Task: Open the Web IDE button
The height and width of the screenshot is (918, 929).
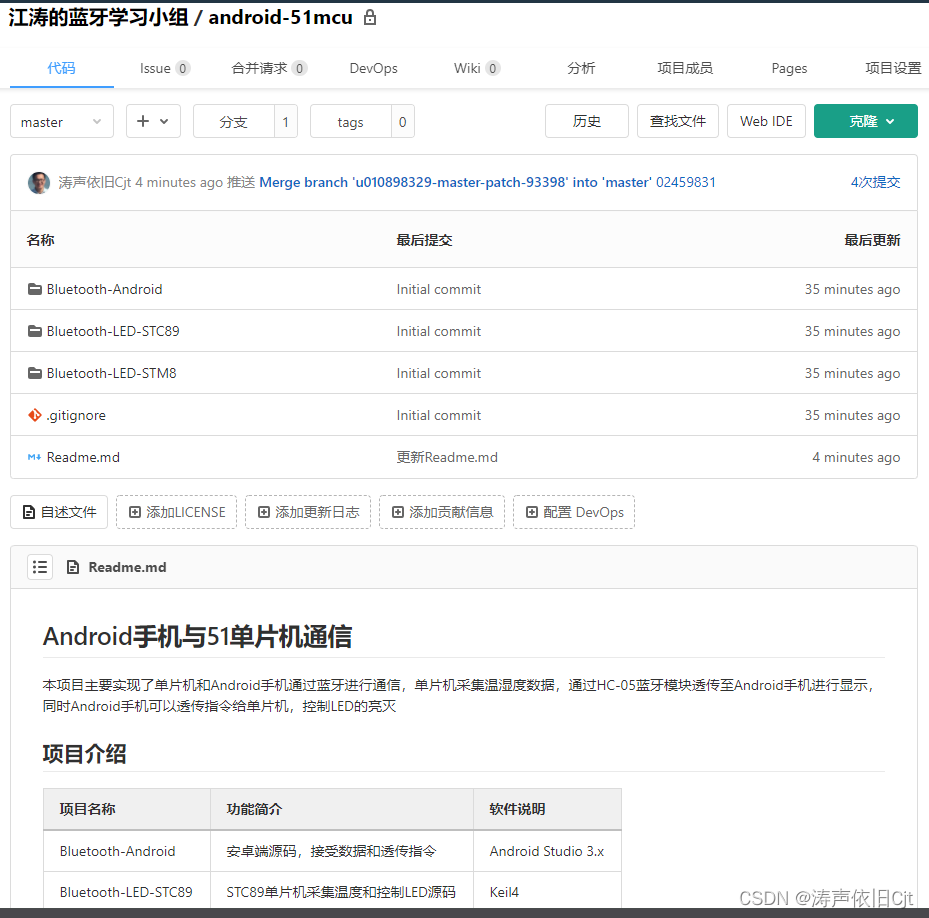Action: click(766, 121)
